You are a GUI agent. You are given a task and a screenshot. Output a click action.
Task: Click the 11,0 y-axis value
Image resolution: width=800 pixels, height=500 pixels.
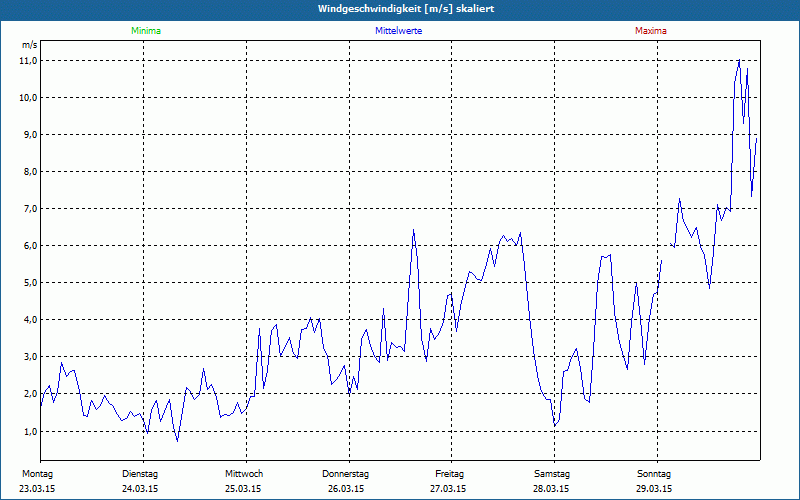(29, 61)
